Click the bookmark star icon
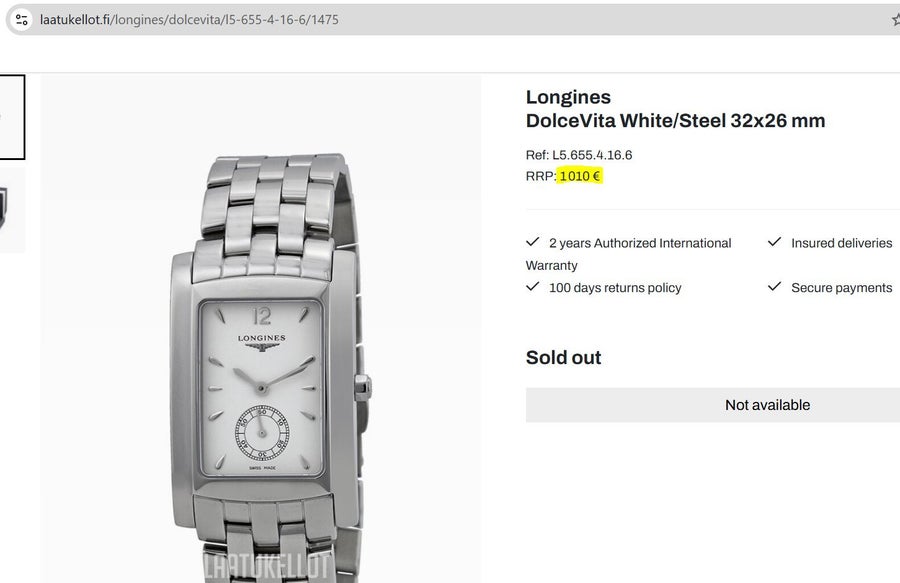 [x=896, y=20]
